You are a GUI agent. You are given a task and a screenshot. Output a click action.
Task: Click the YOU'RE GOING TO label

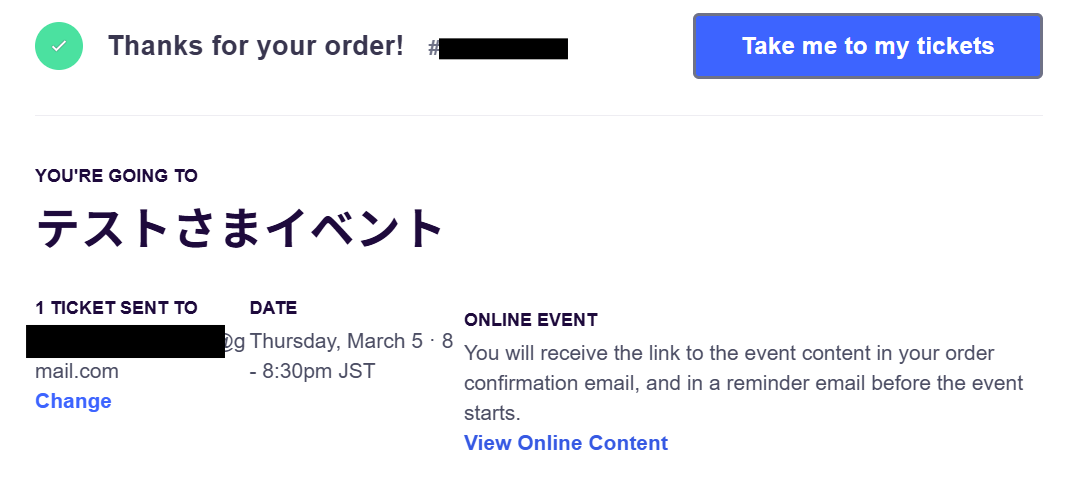[116, 176]
